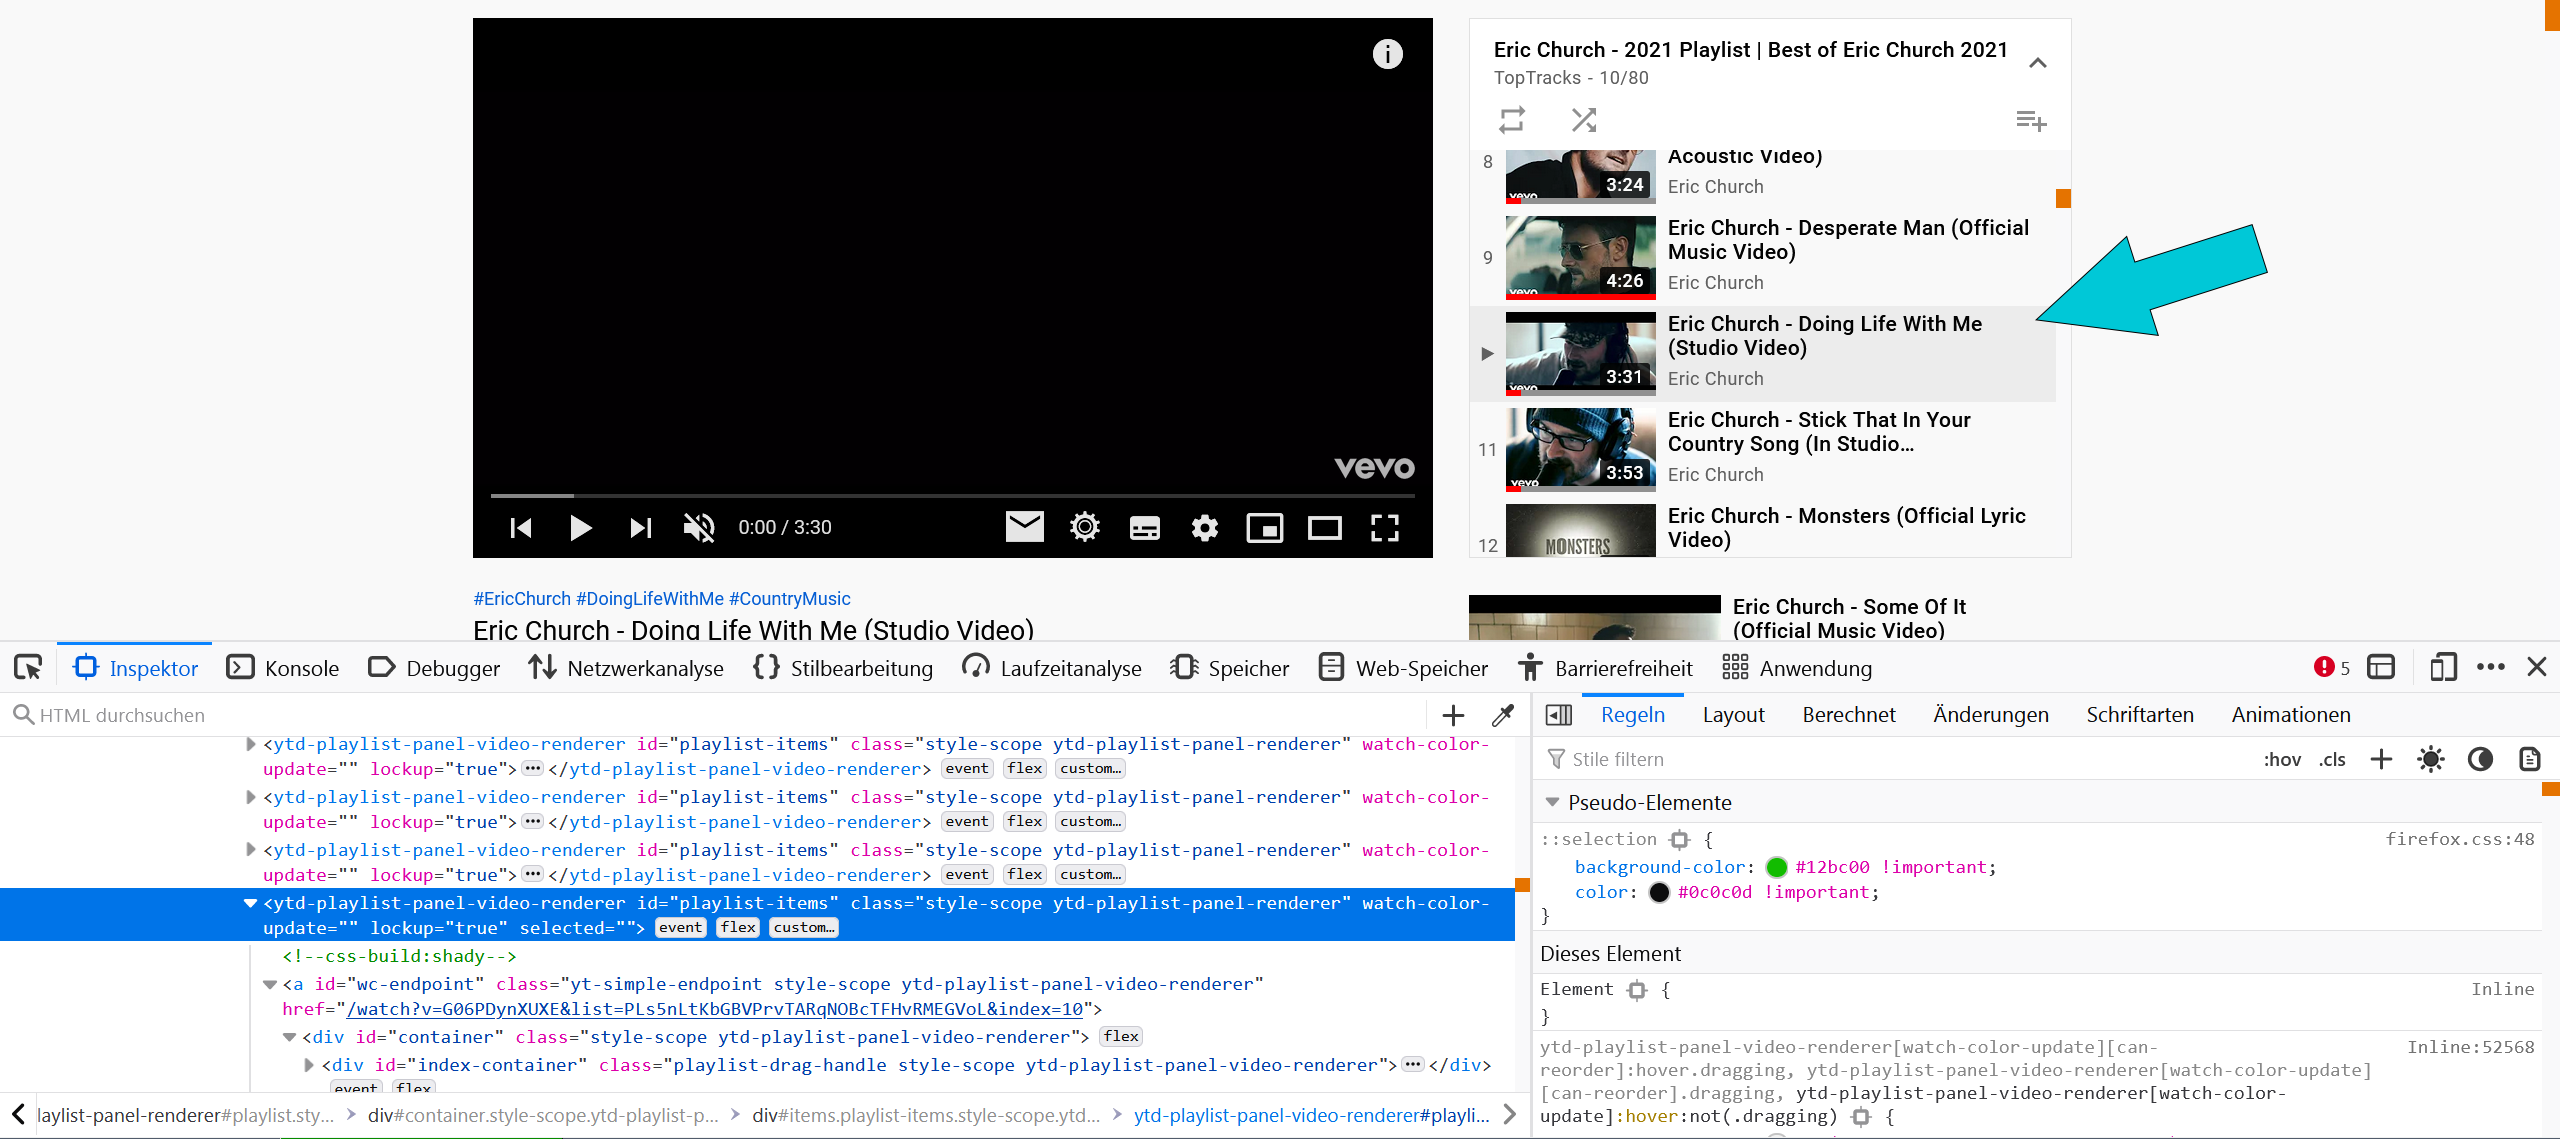Unmute the video player

[698, 527]
